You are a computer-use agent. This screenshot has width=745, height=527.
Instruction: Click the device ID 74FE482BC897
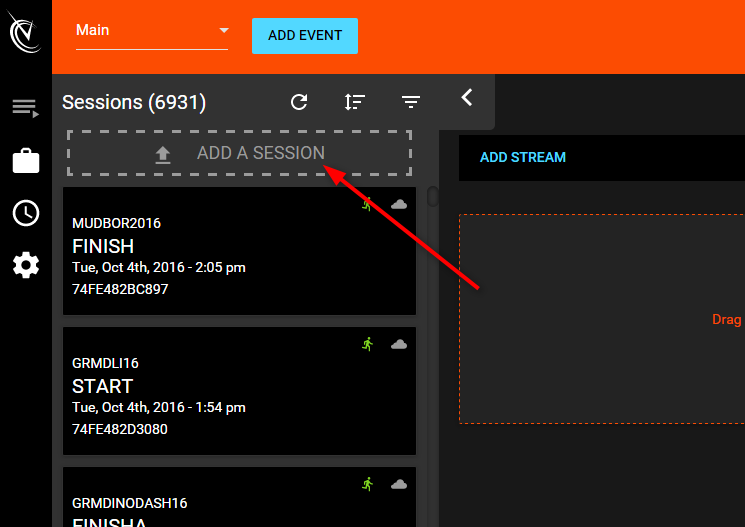point(120,289)
